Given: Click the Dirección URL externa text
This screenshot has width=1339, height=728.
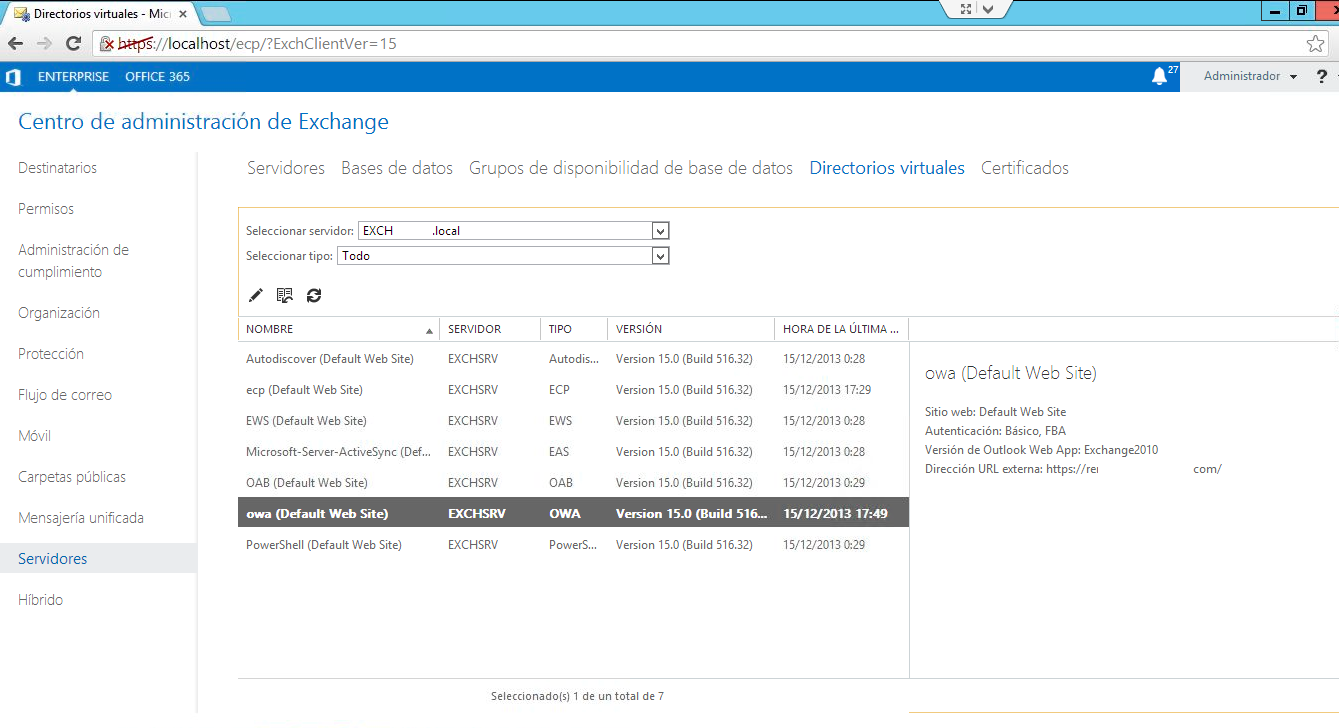Looking at the screenshot, I should pos(1073,468).
